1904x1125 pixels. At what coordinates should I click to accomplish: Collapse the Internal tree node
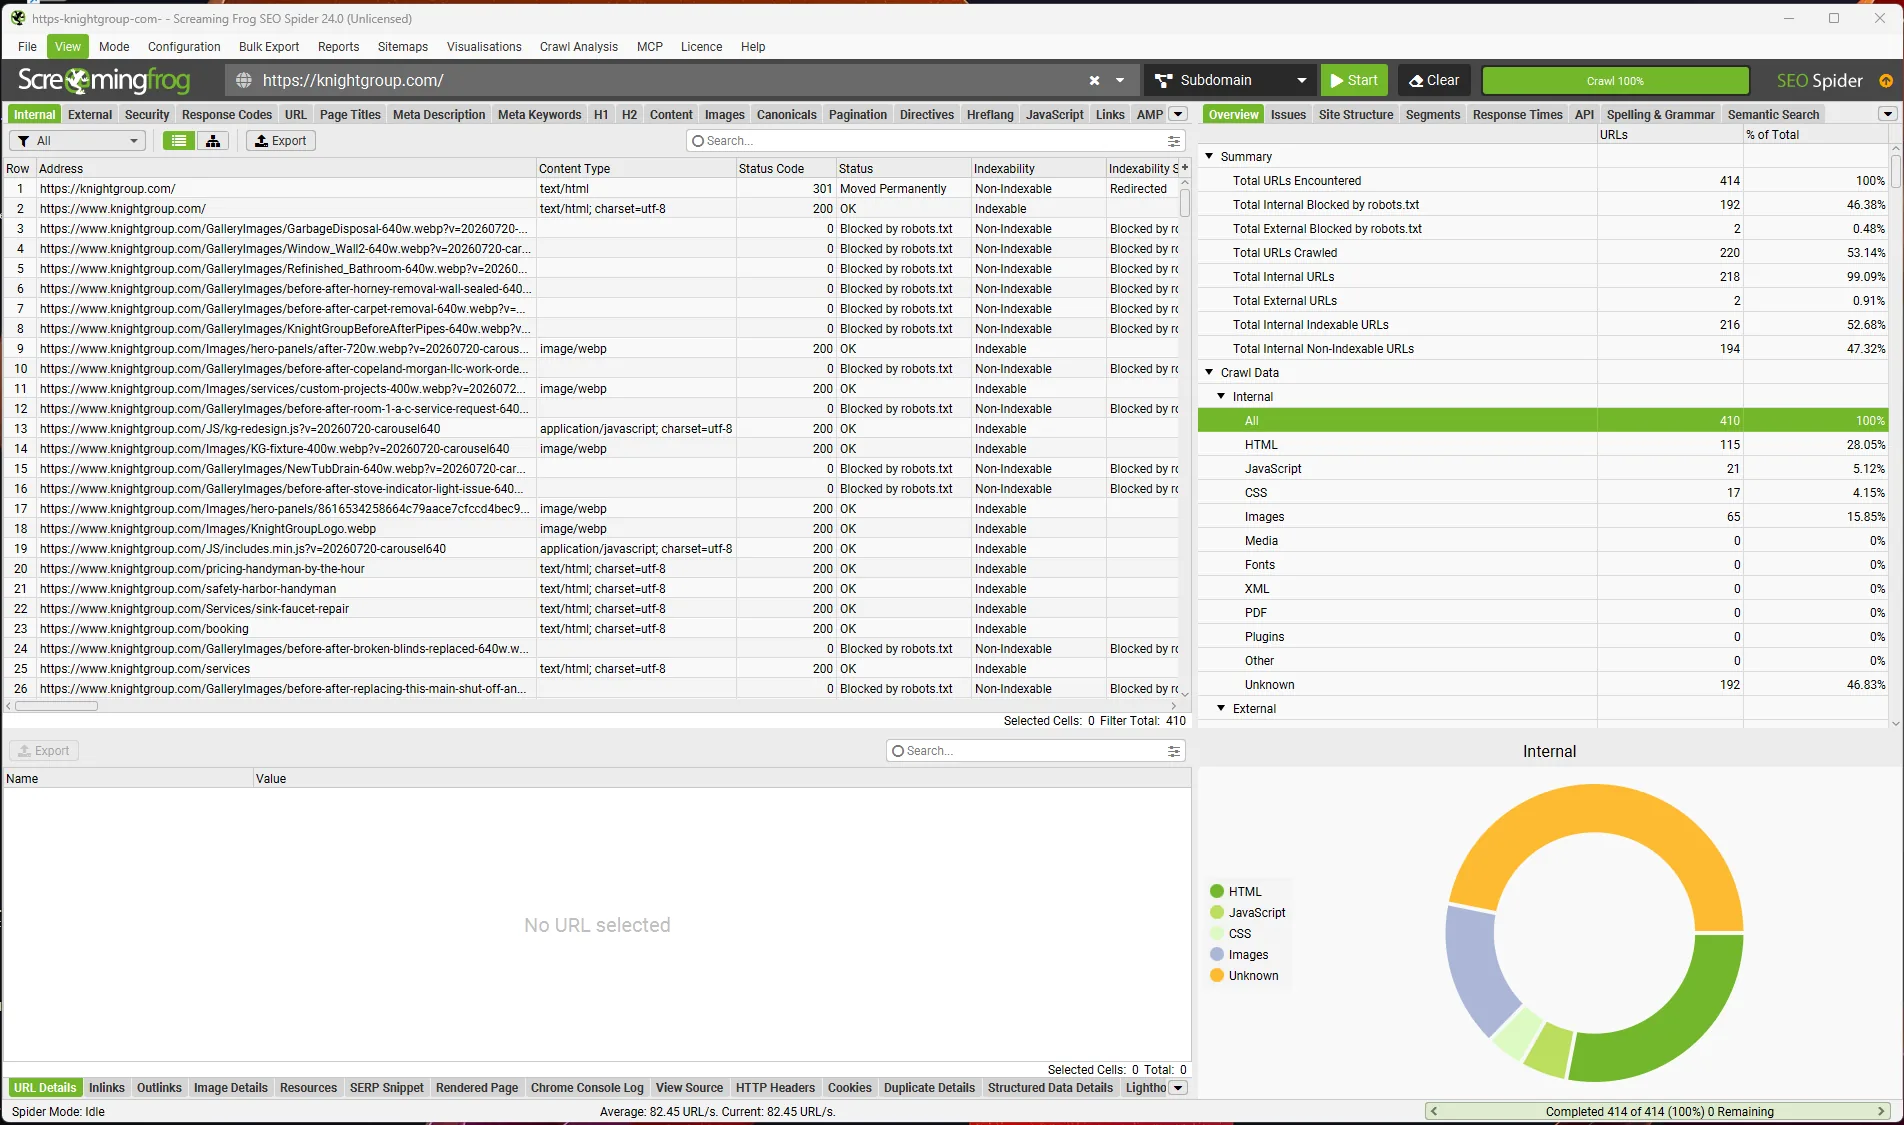[x=1221, y=396]
